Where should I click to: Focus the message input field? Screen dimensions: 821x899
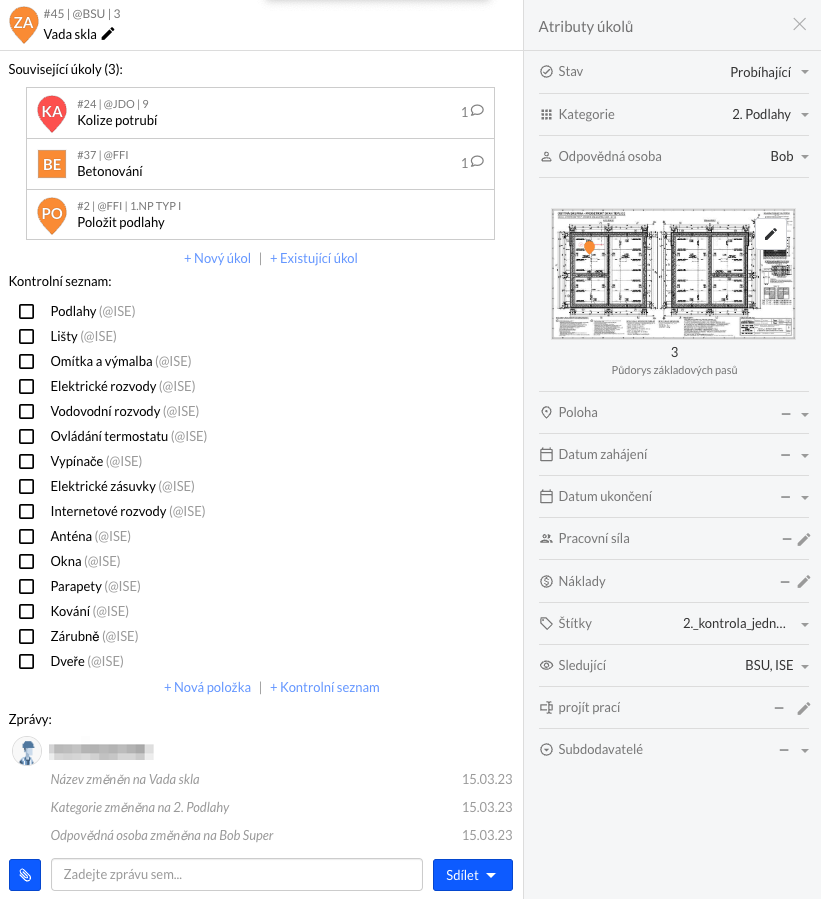[237, 875]
